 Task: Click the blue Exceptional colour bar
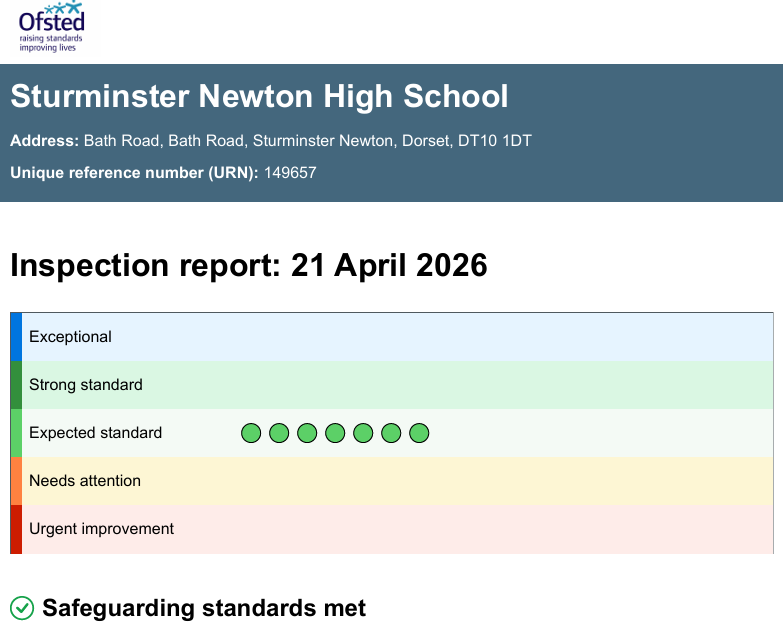click(x=16, y=337)
